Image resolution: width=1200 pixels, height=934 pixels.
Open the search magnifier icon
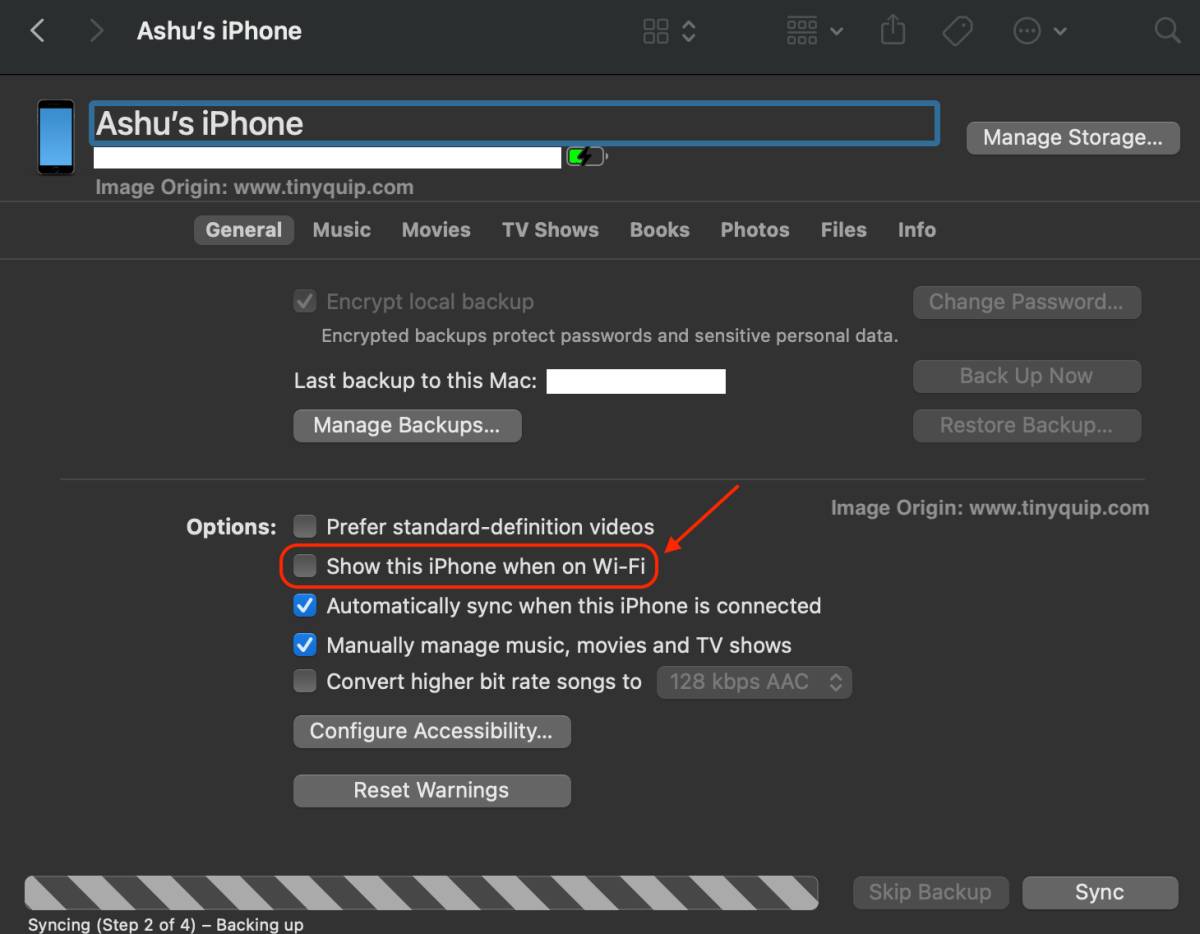1167,31
